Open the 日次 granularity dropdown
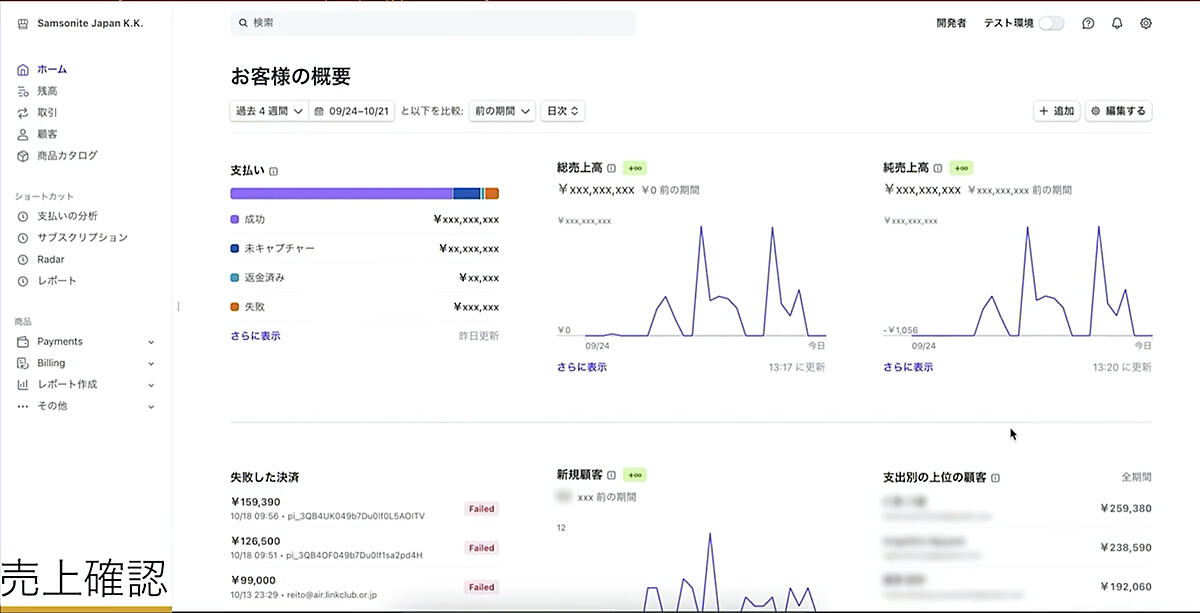Image resolution: width=1200 pixels, height=613 pixels. click(562, 111)
